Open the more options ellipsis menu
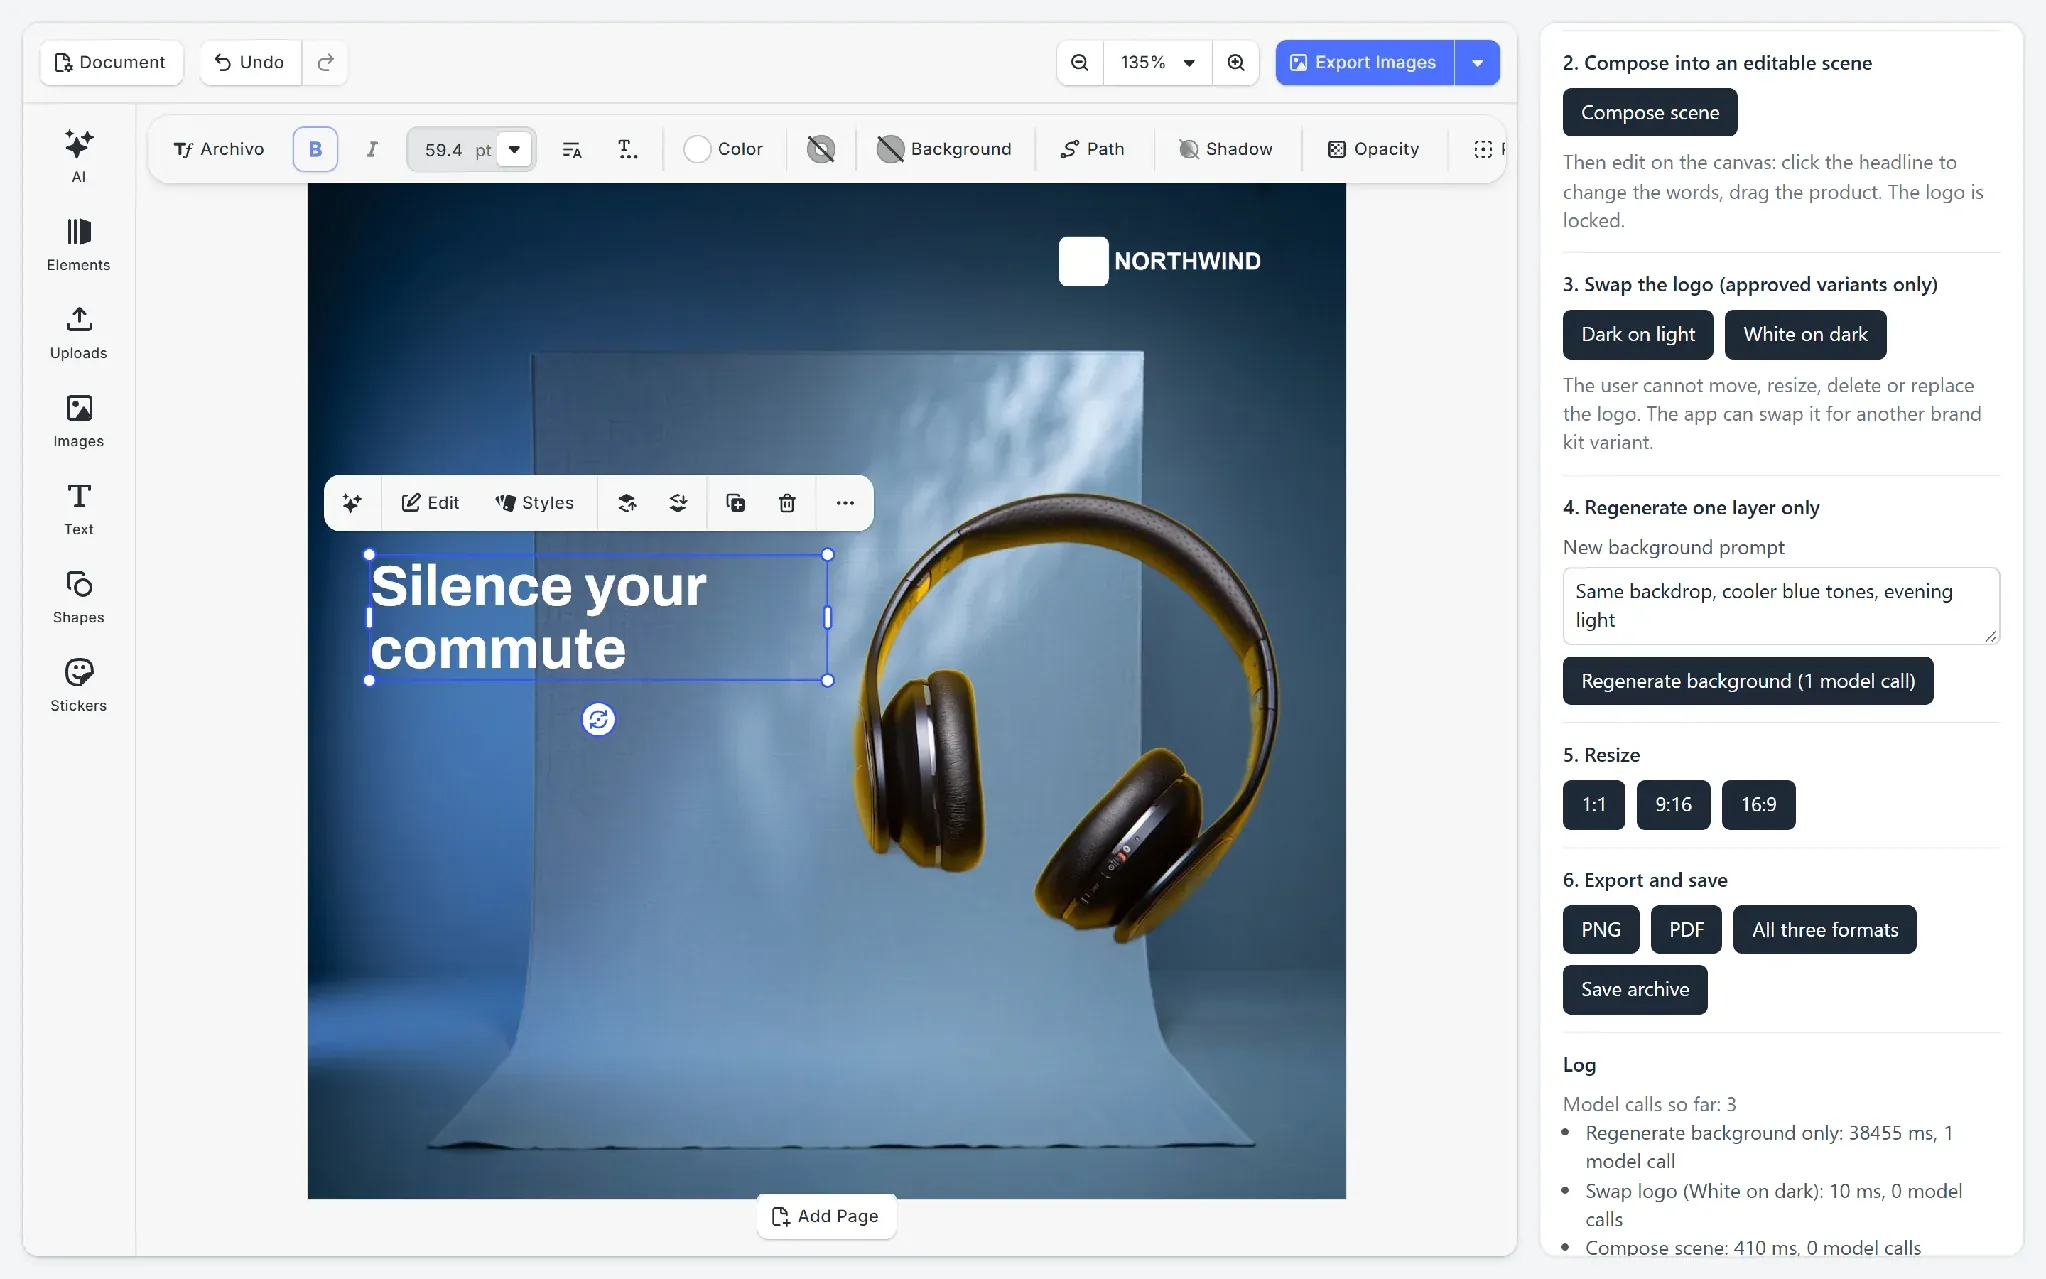Image resolution: width=2046 pixels, height=1279 pixels. tap(845, 503)
